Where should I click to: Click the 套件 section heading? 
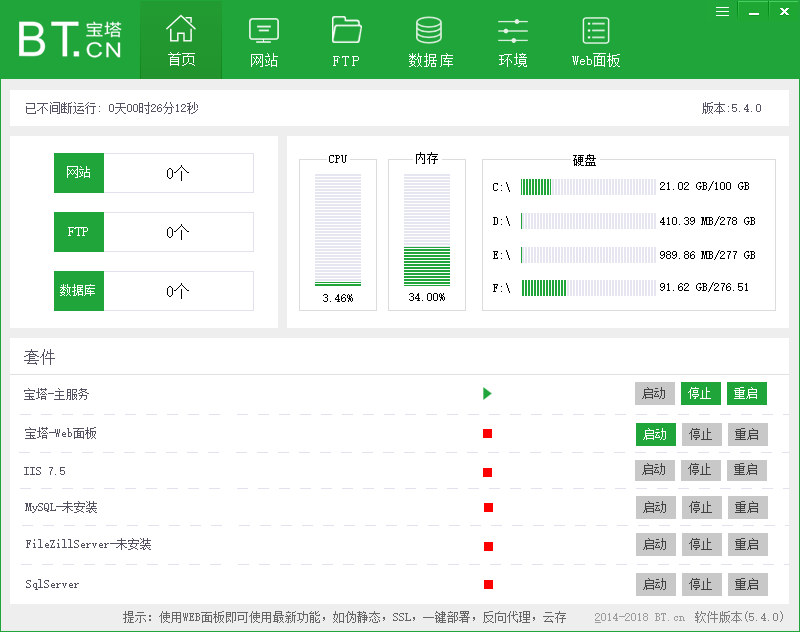click(39, 357)
